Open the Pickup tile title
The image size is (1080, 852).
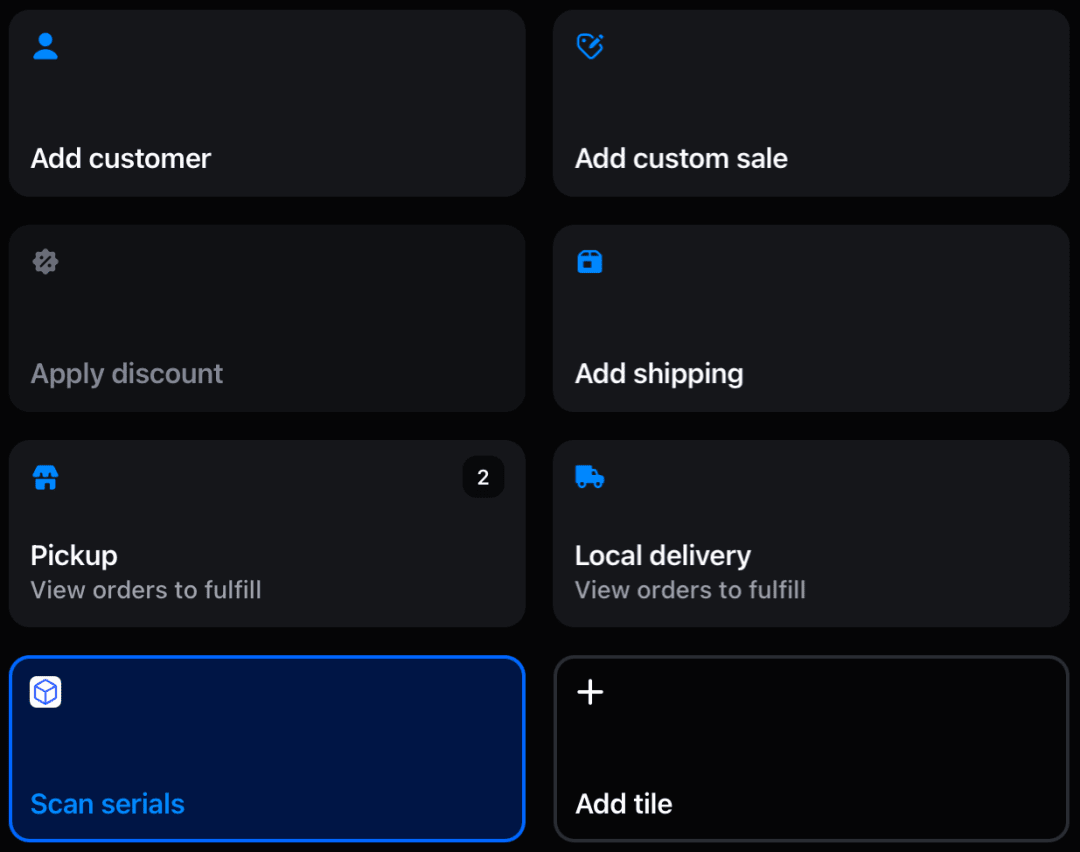tap(74, 556)
